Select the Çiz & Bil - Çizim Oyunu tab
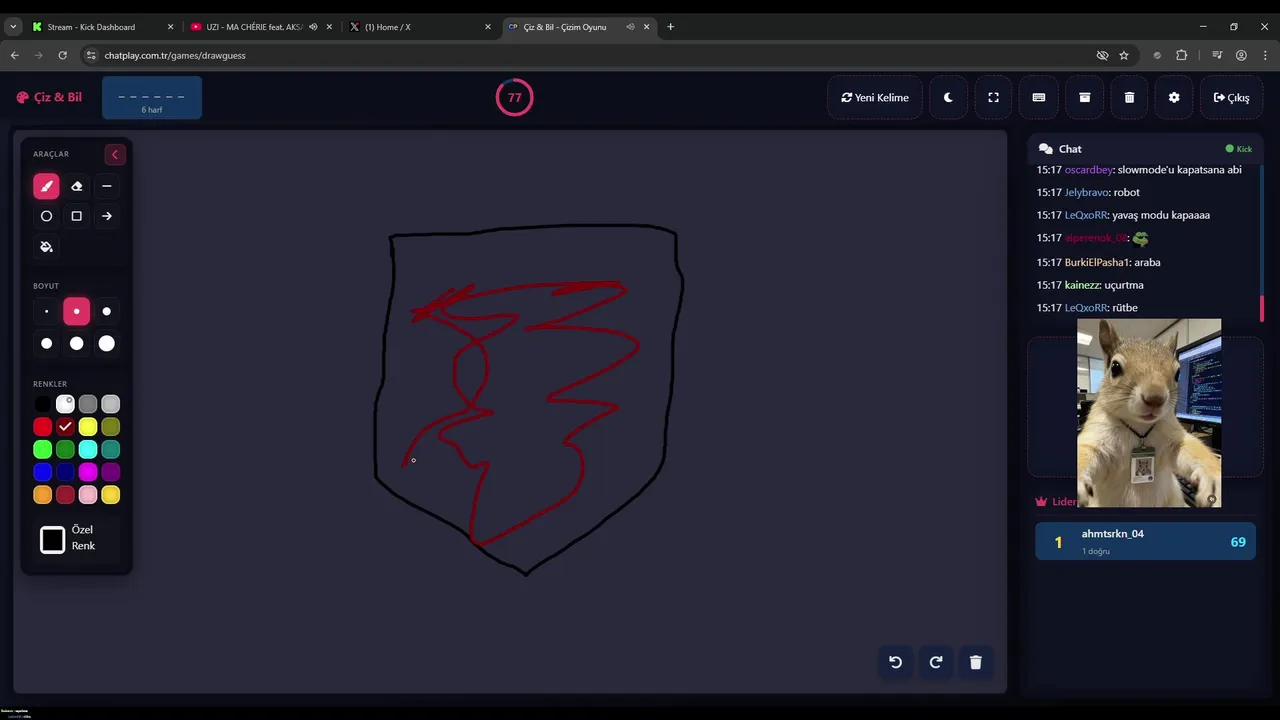The width and height of the screenshot is (1280, 720). [x=578, y=27]
